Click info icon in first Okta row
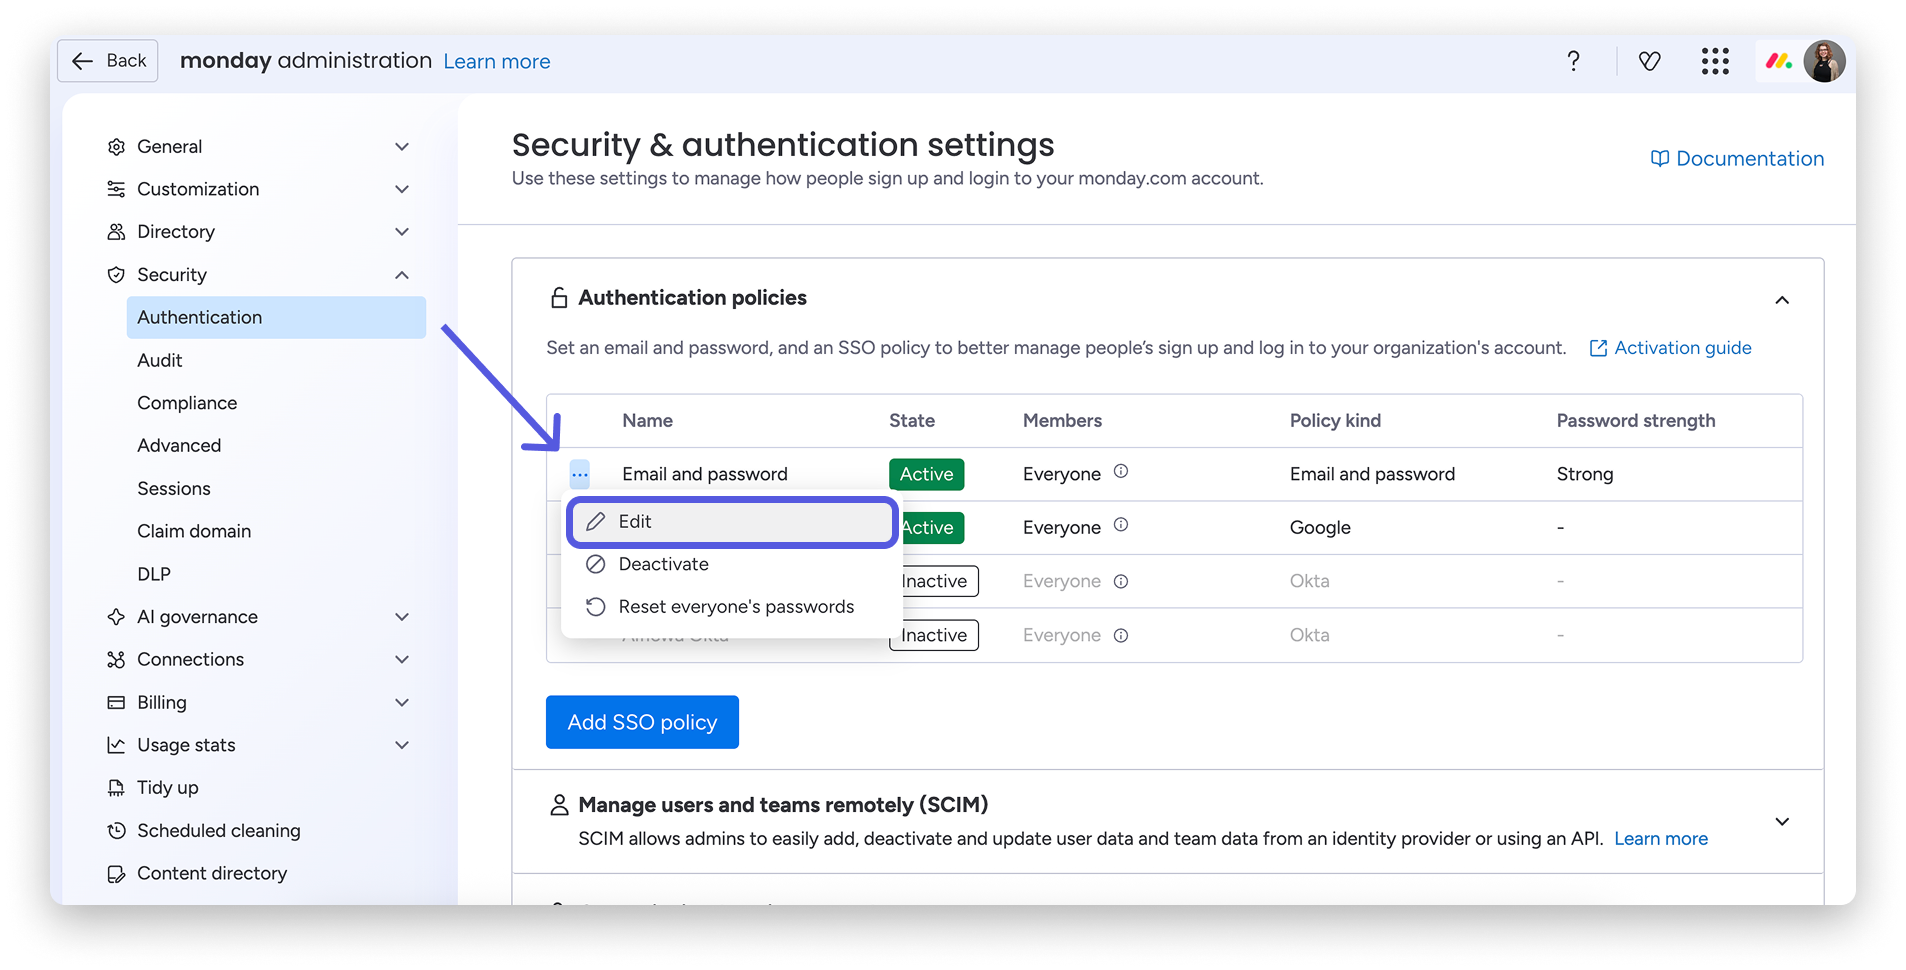Screen dimensions: 1906x970 point(1121,581)
